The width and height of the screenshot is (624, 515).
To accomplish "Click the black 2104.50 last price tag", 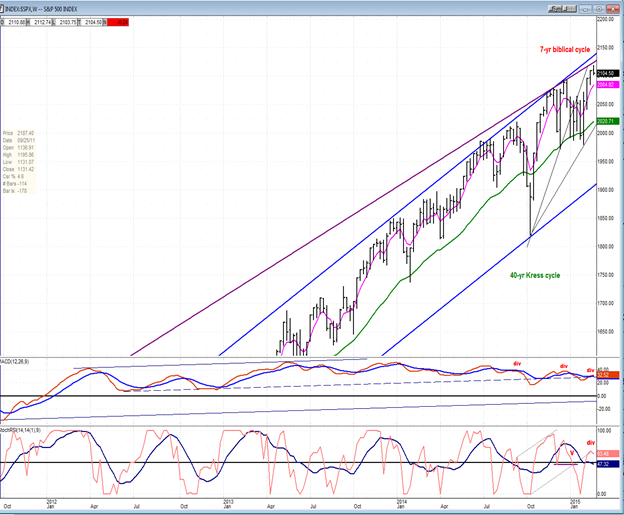I will click(x=608, y=74).
